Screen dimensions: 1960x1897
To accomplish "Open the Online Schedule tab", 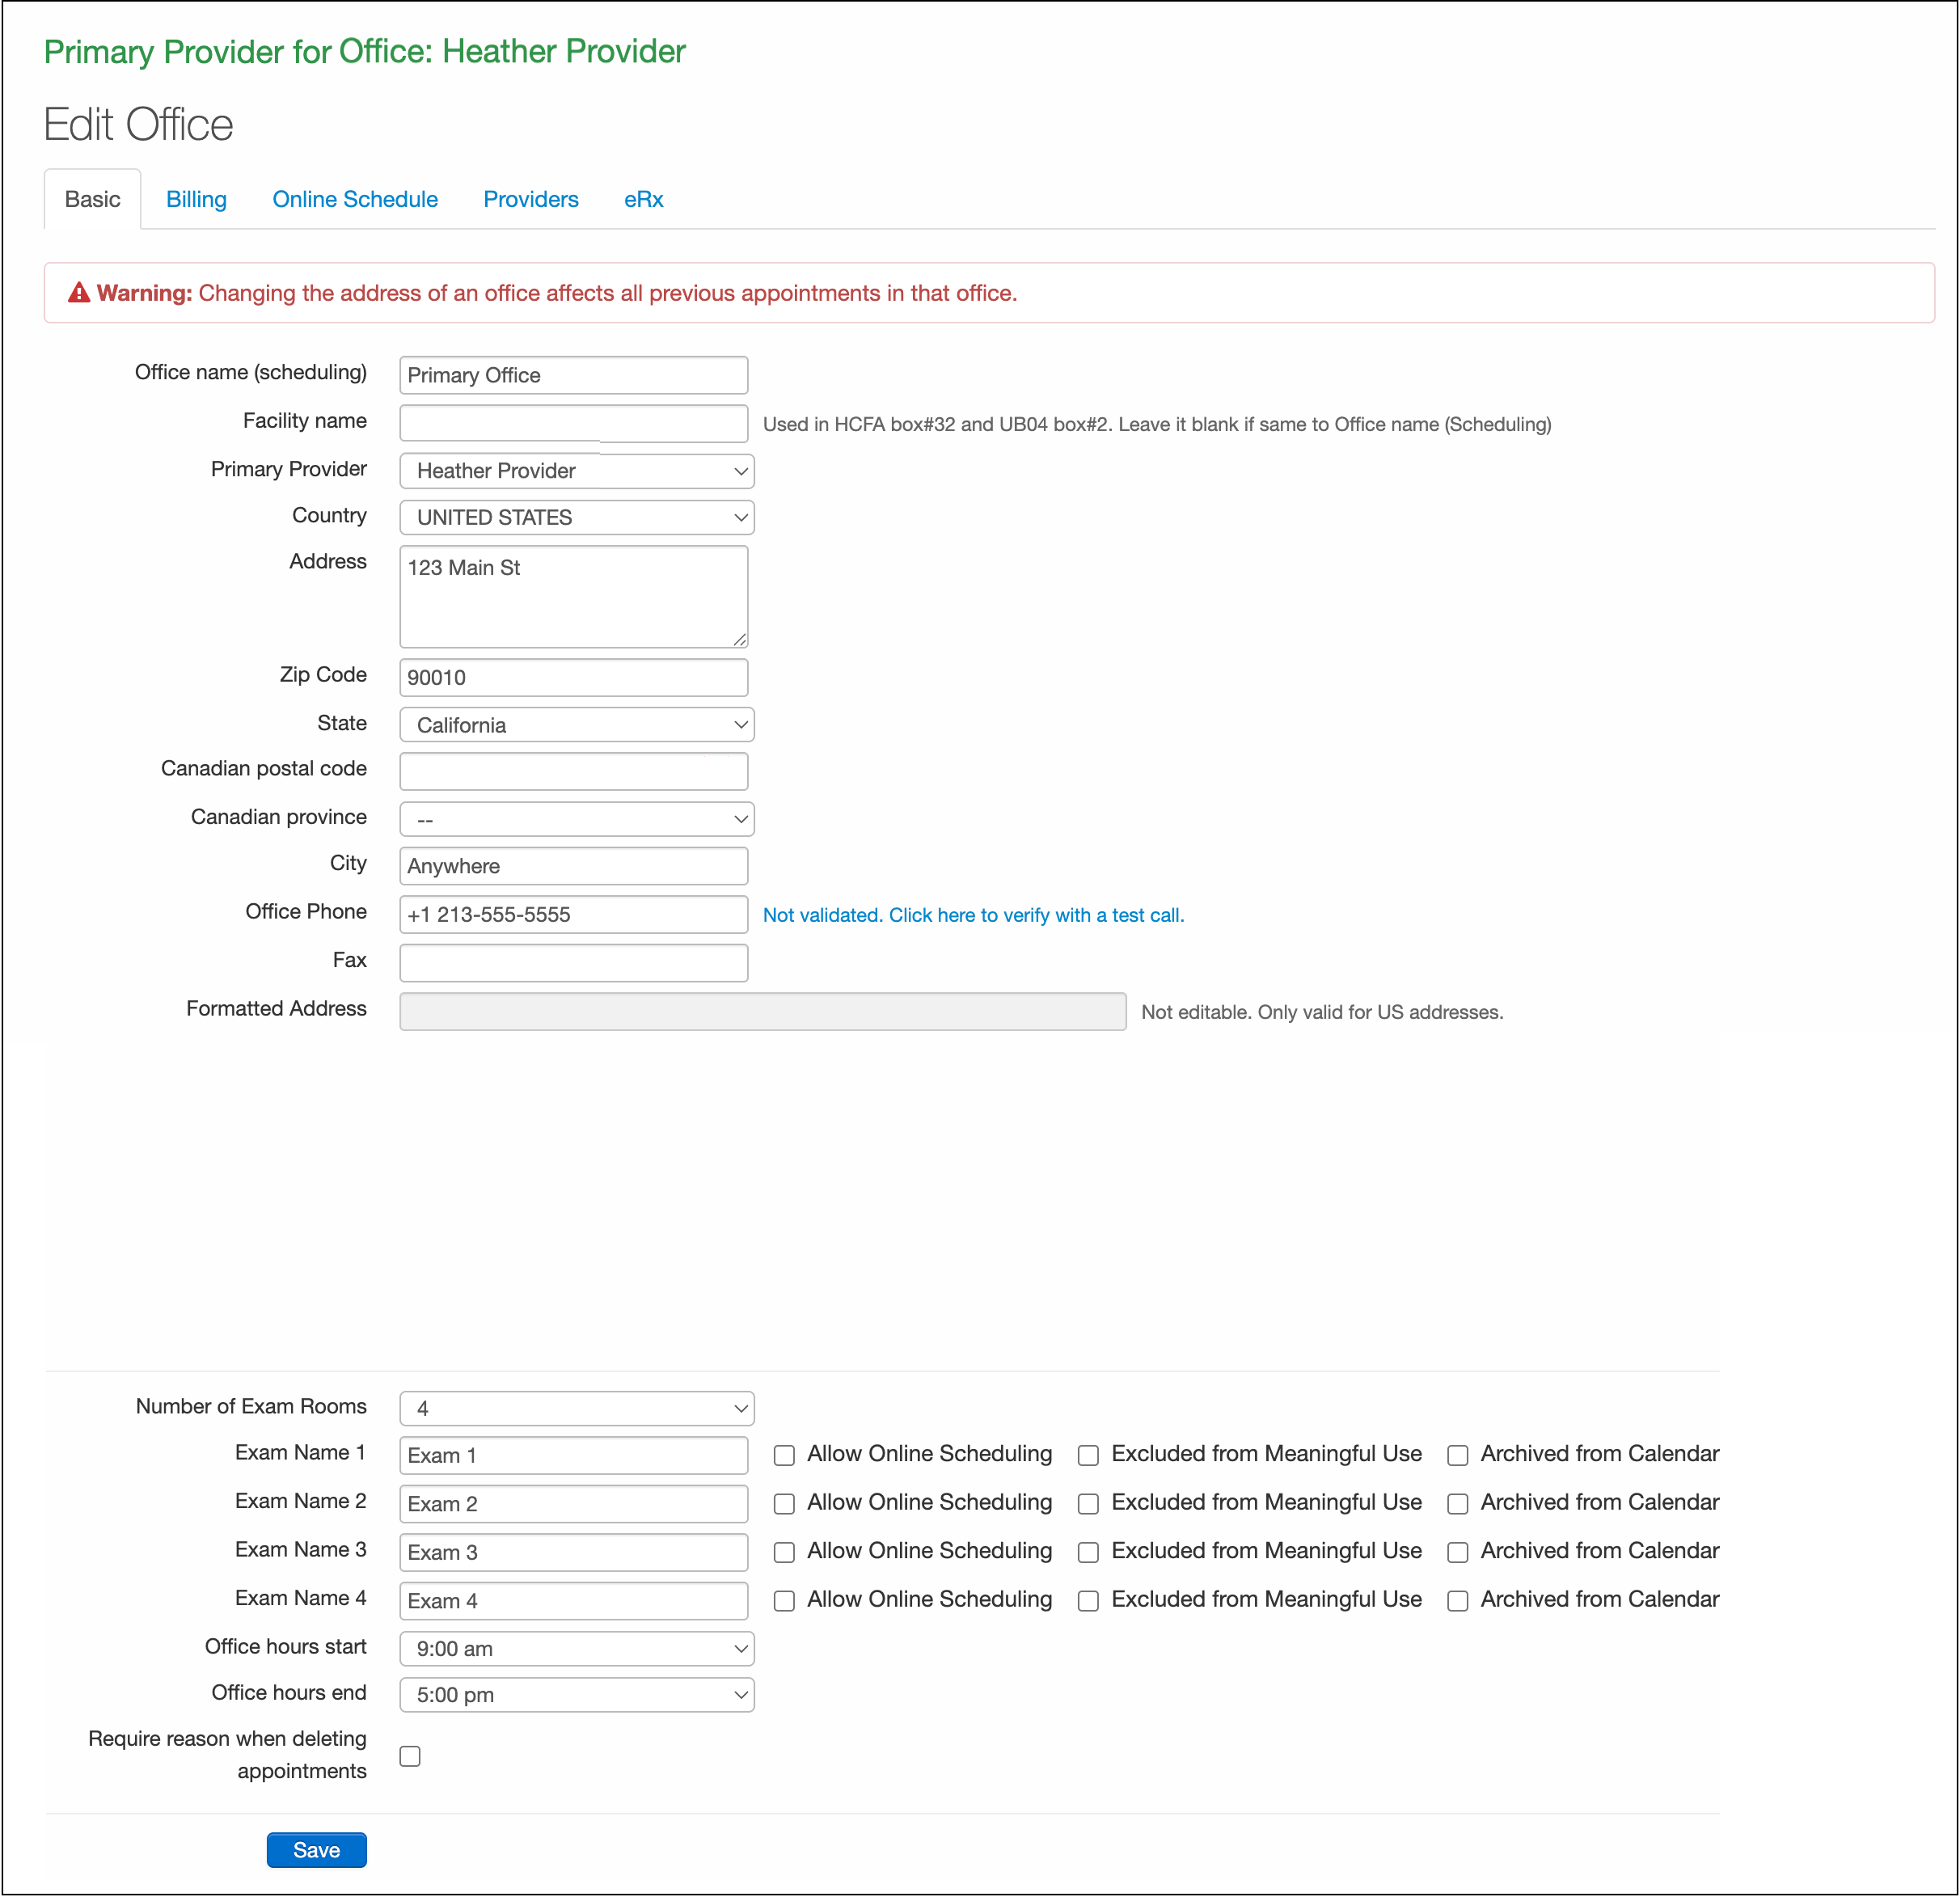I will 355,199.
